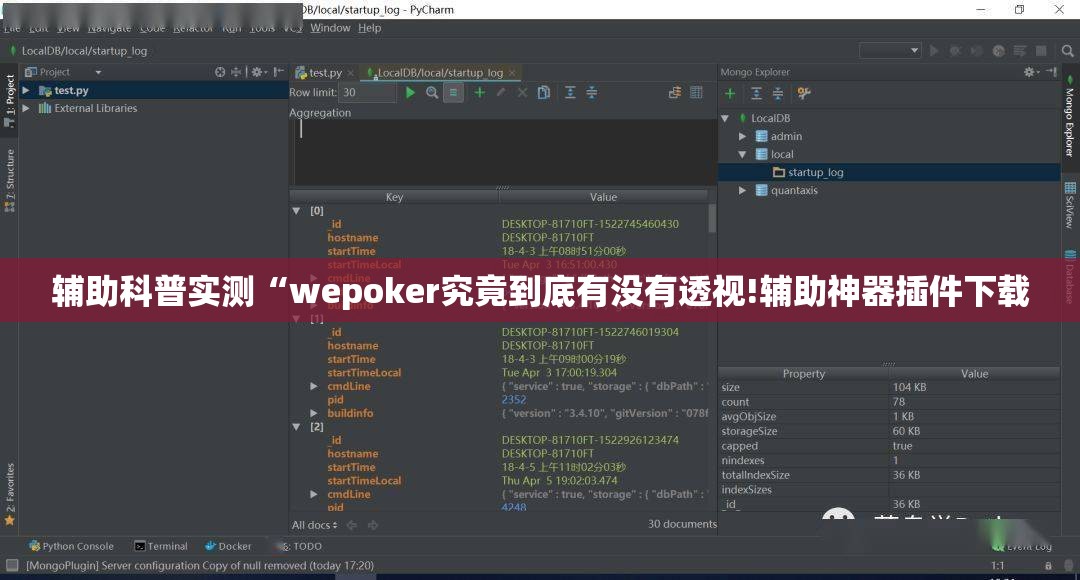Click the Row limit input field
This screenshot has width=1080, height=580.
368,92
